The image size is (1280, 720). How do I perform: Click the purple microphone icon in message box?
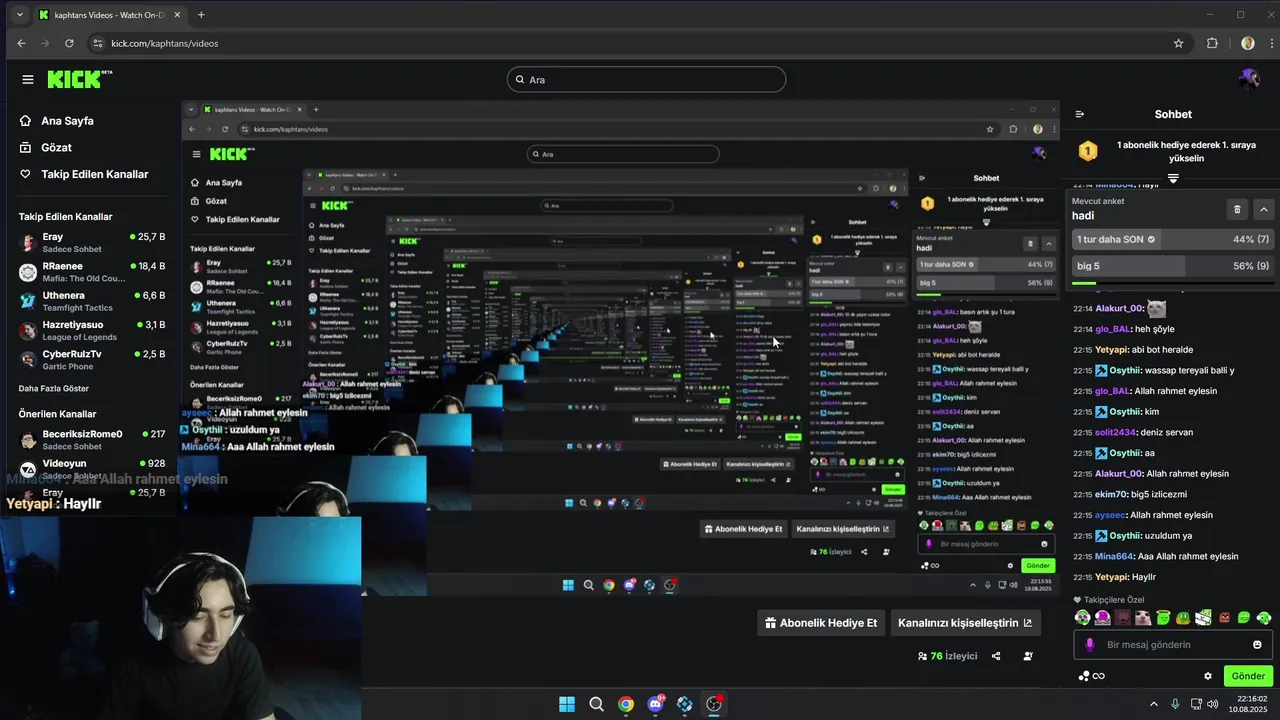(1089, 645)
